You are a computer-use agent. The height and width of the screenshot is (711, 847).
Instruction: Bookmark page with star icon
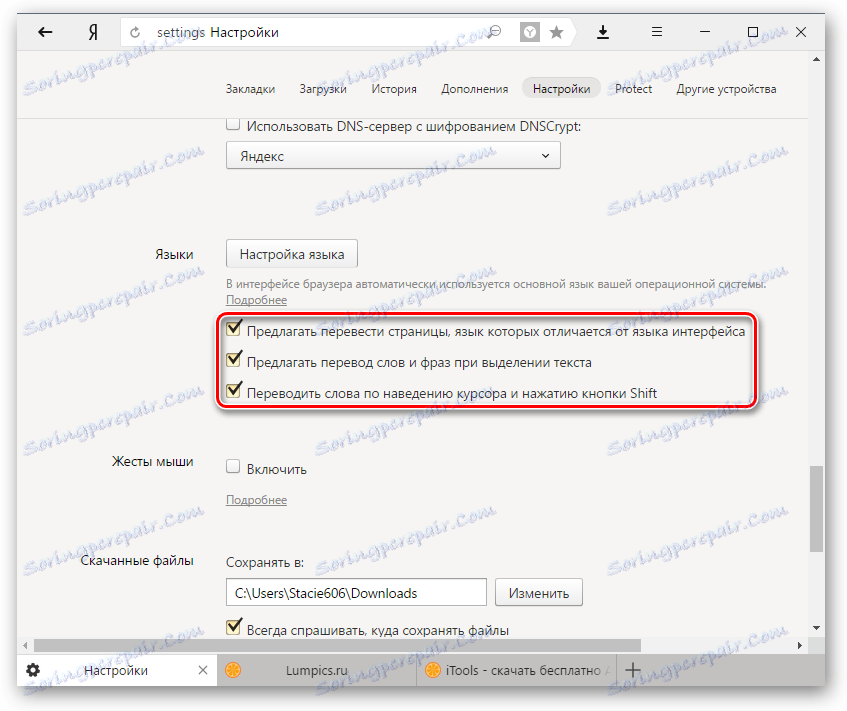(556, 32)
